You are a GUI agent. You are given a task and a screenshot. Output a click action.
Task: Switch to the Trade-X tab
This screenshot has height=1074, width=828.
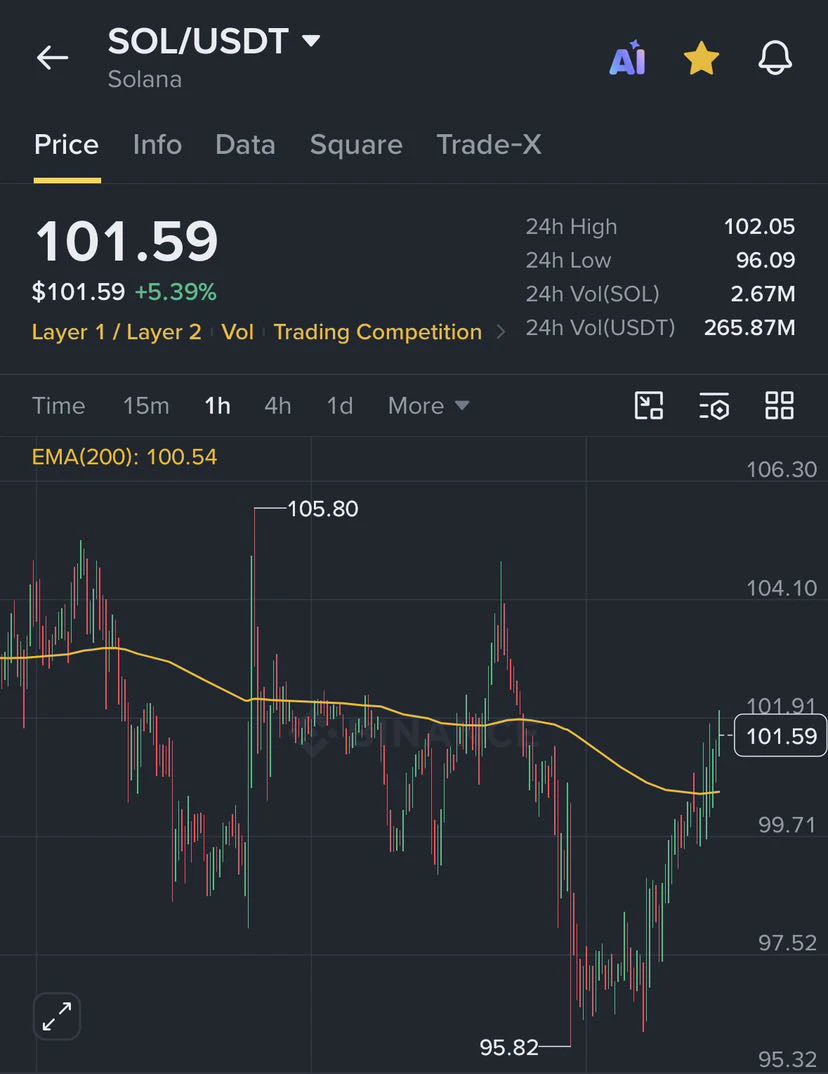(489, 145)
